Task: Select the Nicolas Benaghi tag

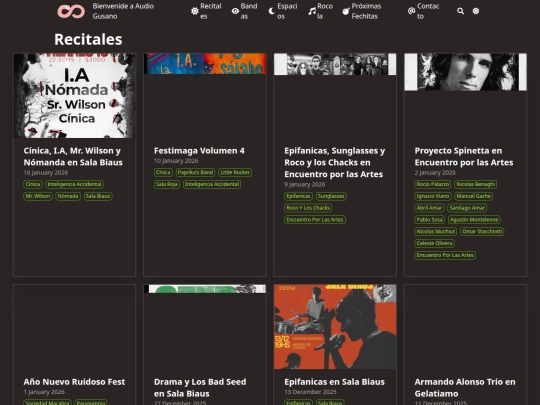Action: click(x=475, y=184)
